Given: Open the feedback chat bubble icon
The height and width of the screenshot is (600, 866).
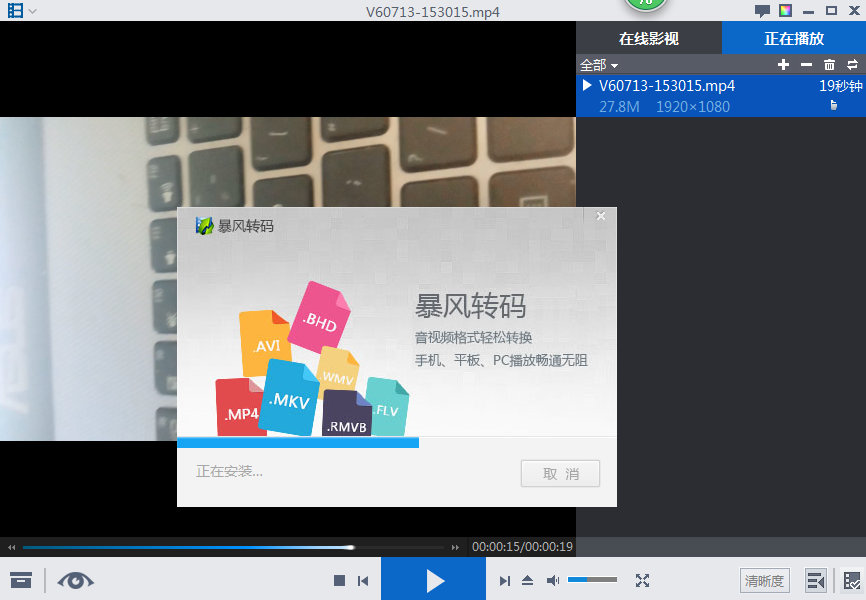Looking at the screenshot, I should pos(762,10).
